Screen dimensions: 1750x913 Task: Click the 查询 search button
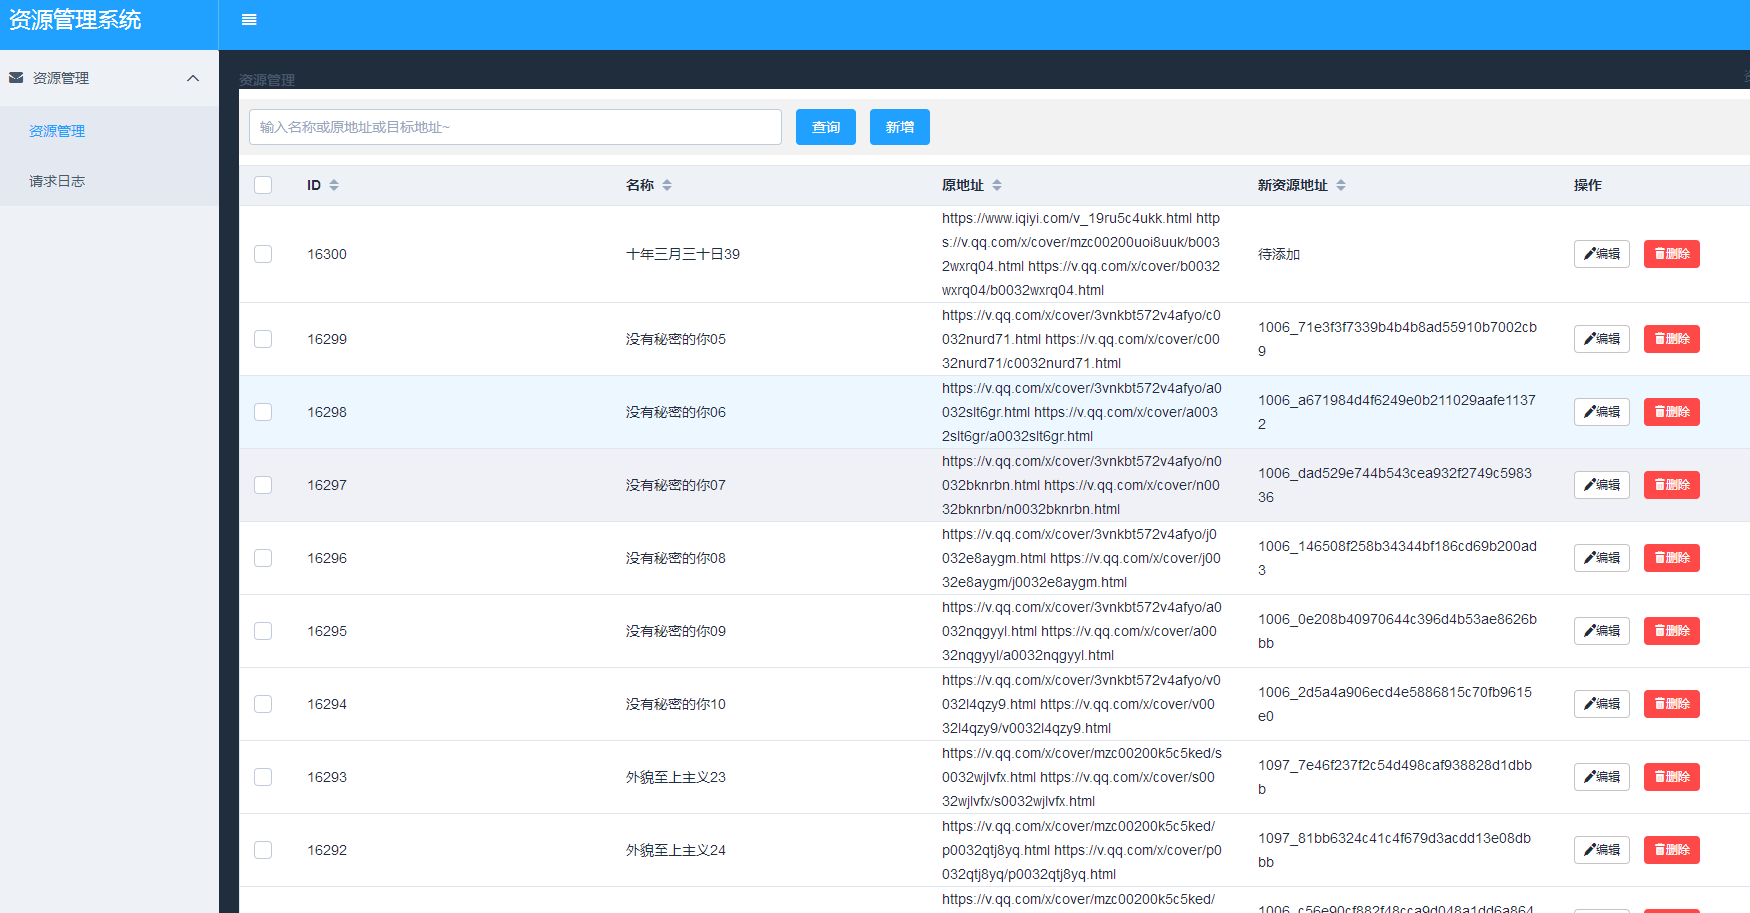(x=825, y=127)
